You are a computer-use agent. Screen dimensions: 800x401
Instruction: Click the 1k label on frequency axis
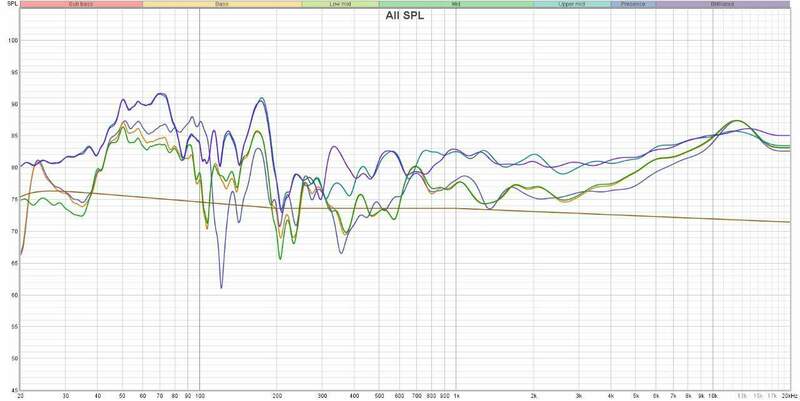click(457, 396)
